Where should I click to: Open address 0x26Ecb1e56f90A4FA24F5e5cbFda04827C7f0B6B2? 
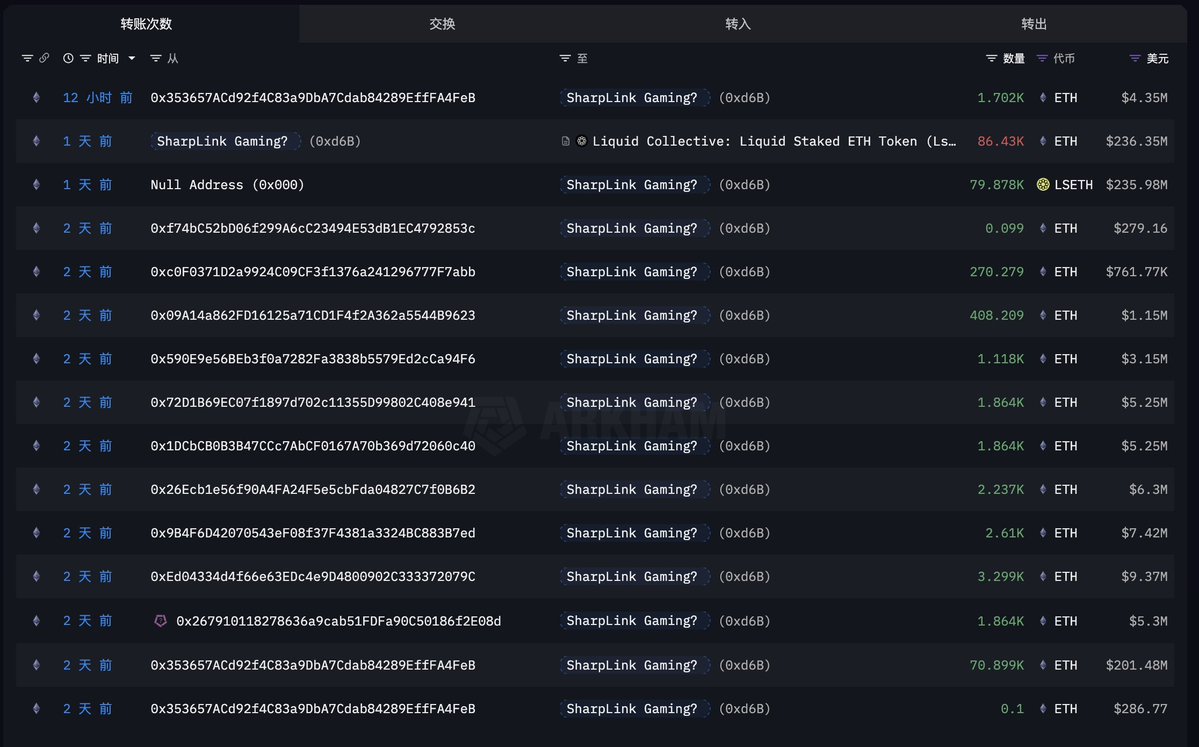point(313,489)
